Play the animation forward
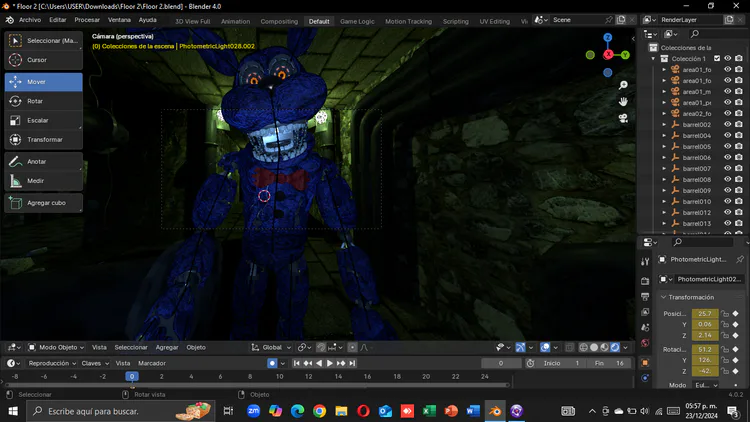Screen dimensions: 750x422 (x=330, y=363)
